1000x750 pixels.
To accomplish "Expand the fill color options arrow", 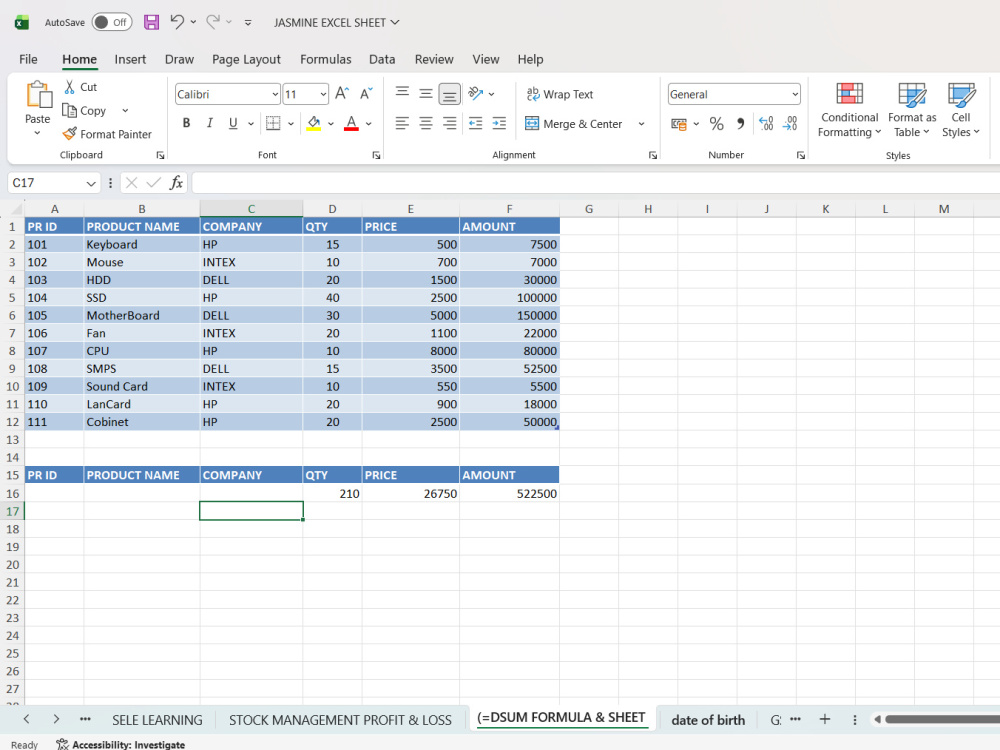I will click(x=330, y=124).
